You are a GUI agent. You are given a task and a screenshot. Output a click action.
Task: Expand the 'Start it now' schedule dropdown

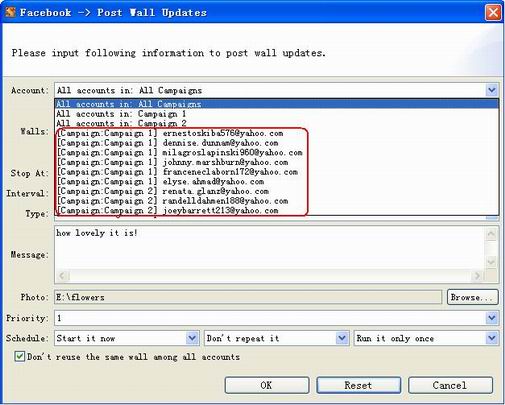pyautogui.click(x=192, y=338)
